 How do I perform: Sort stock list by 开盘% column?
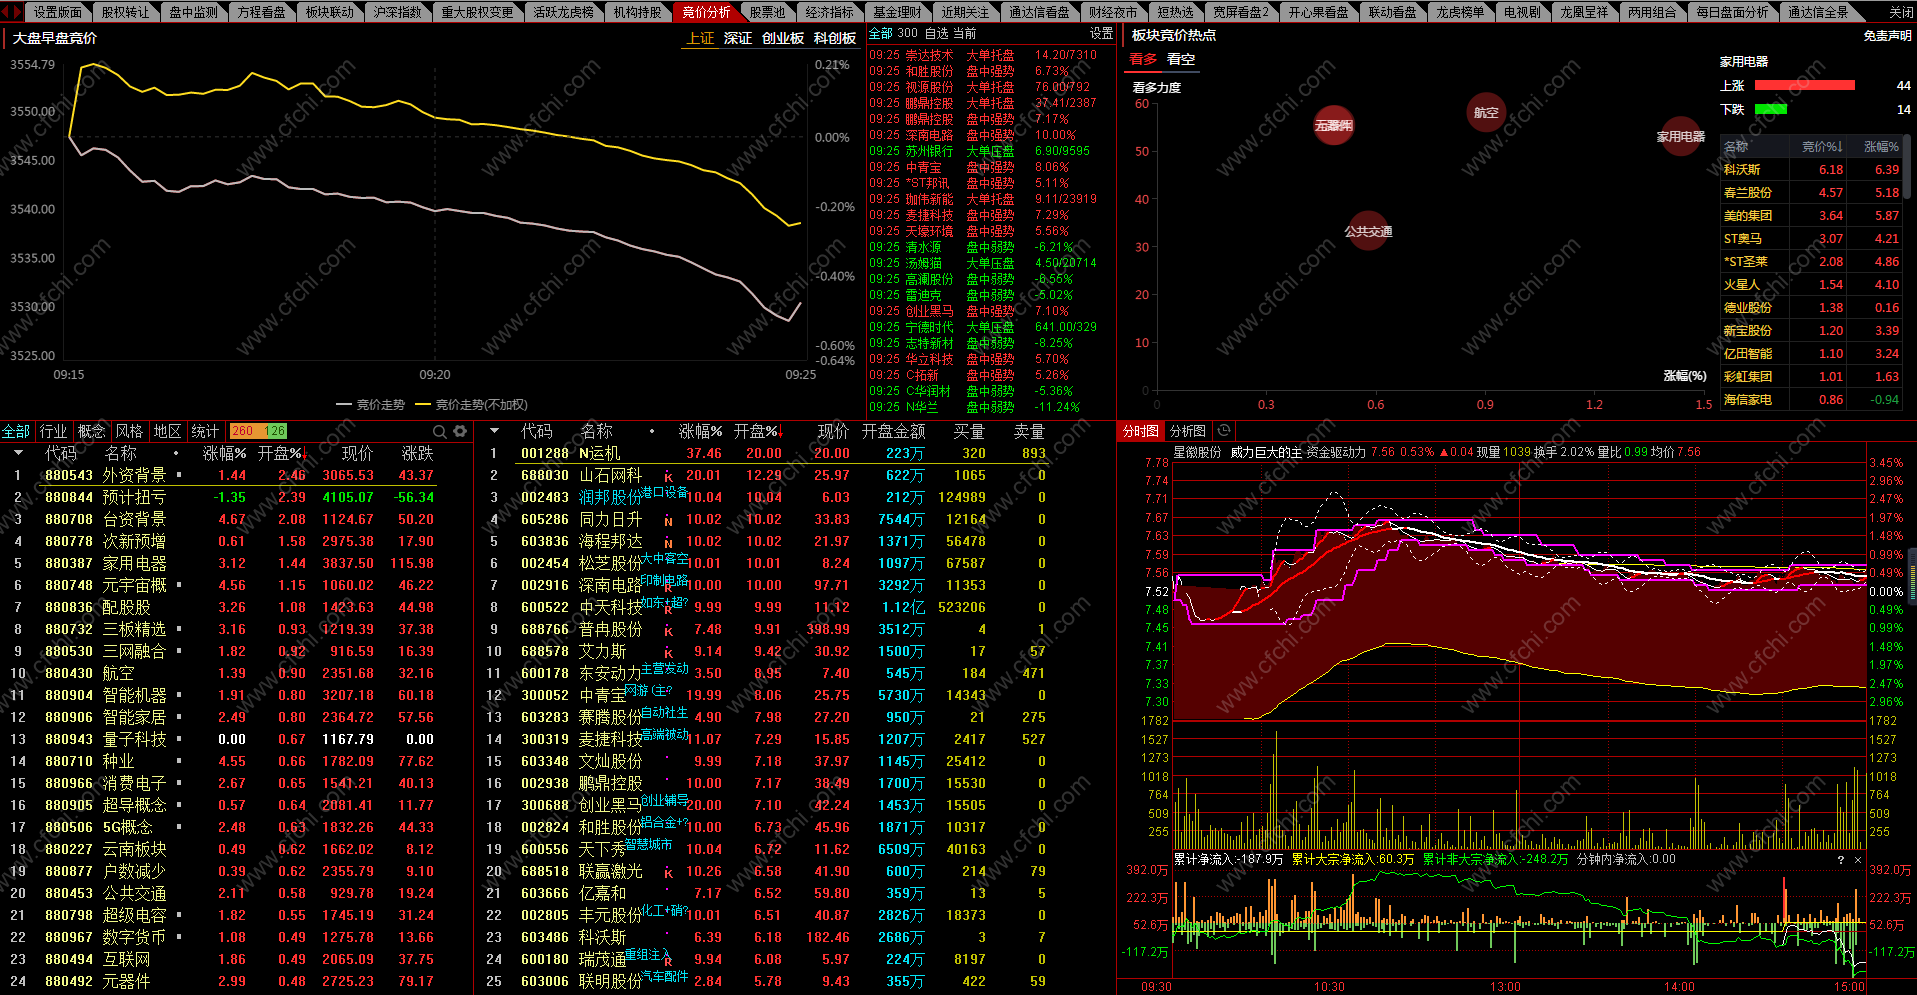(x=757, y=431)
